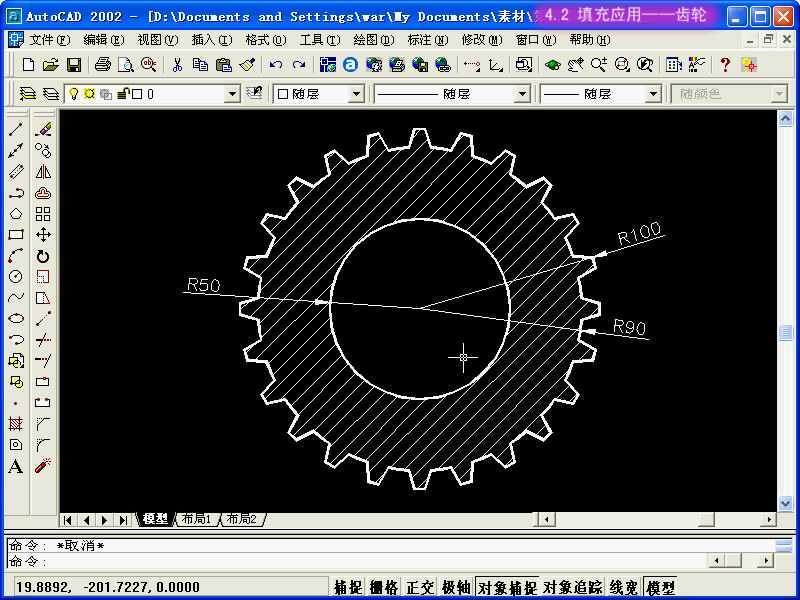
Task: Select the Ellipse draw tool
Action: point(16,318)
